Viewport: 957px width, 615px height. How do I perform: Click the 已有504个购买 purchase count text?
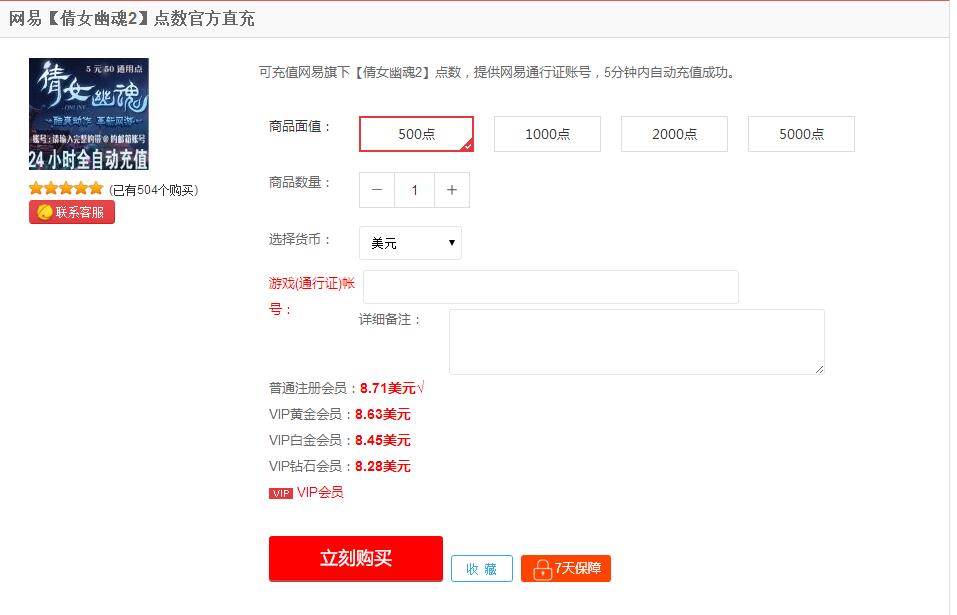tap(154, 190)
